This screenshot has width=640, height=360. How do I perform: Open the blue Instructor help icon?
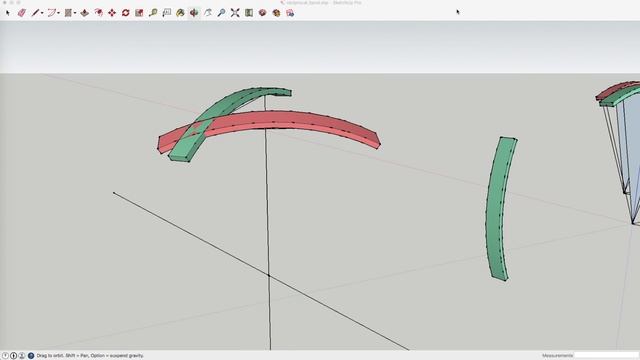[31, 356]
